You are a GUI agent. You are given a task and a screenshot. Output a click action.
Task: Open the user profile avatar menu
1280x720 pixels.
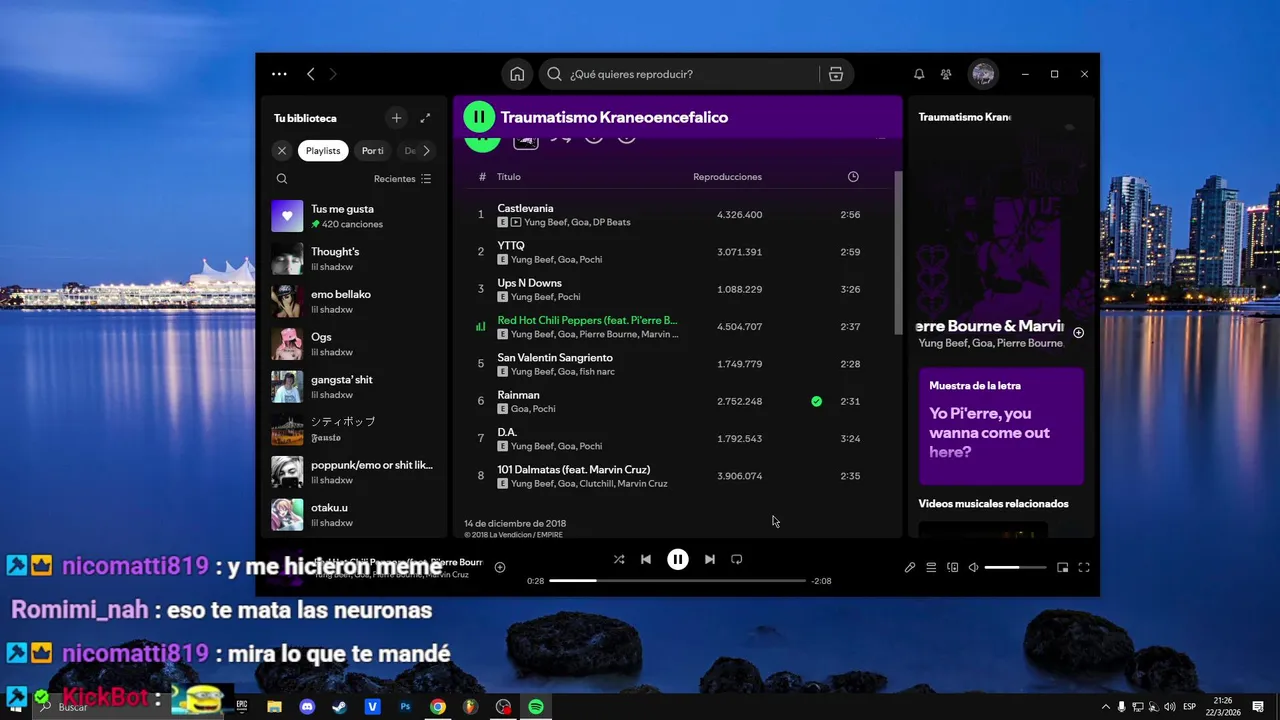pos(983,74)
